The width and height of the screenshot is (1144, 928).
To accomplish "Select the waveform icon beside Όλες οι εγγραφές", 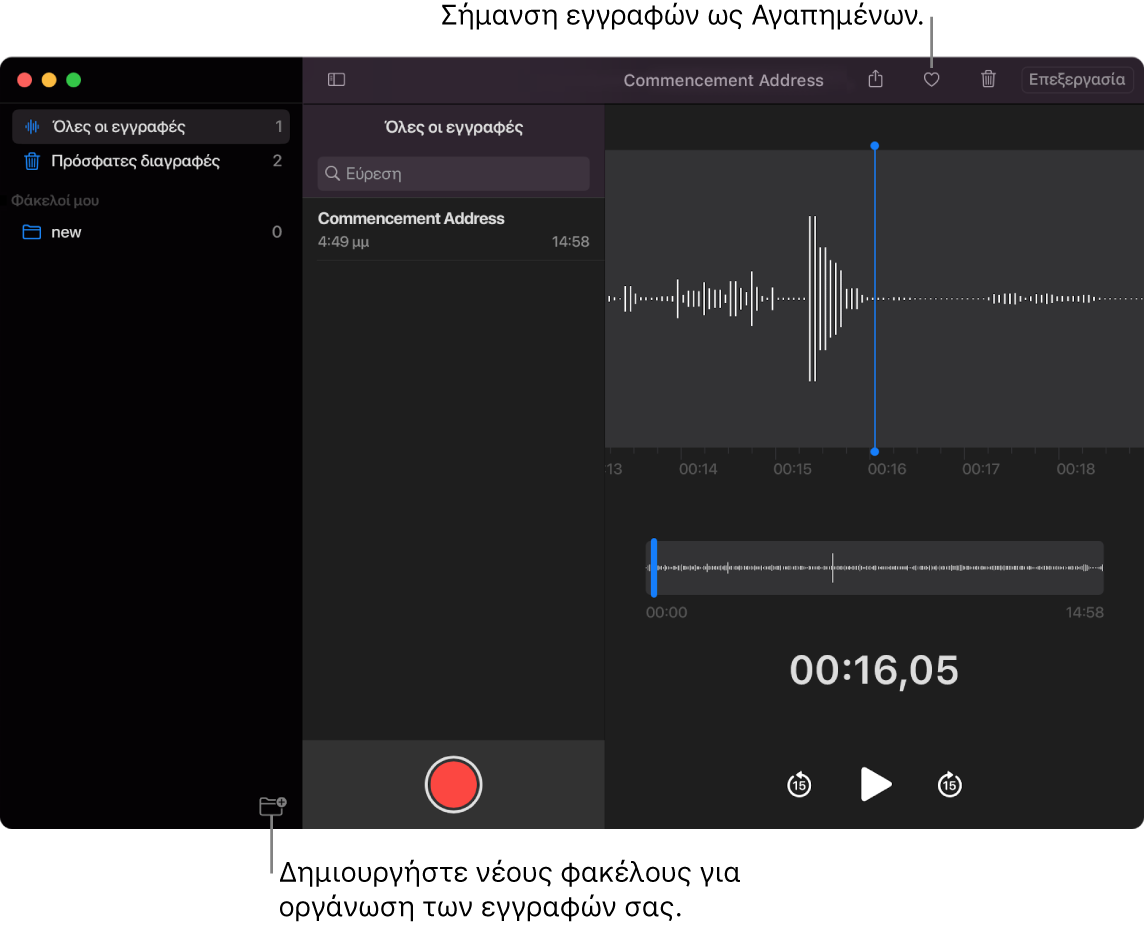I will tap(30, 127).
